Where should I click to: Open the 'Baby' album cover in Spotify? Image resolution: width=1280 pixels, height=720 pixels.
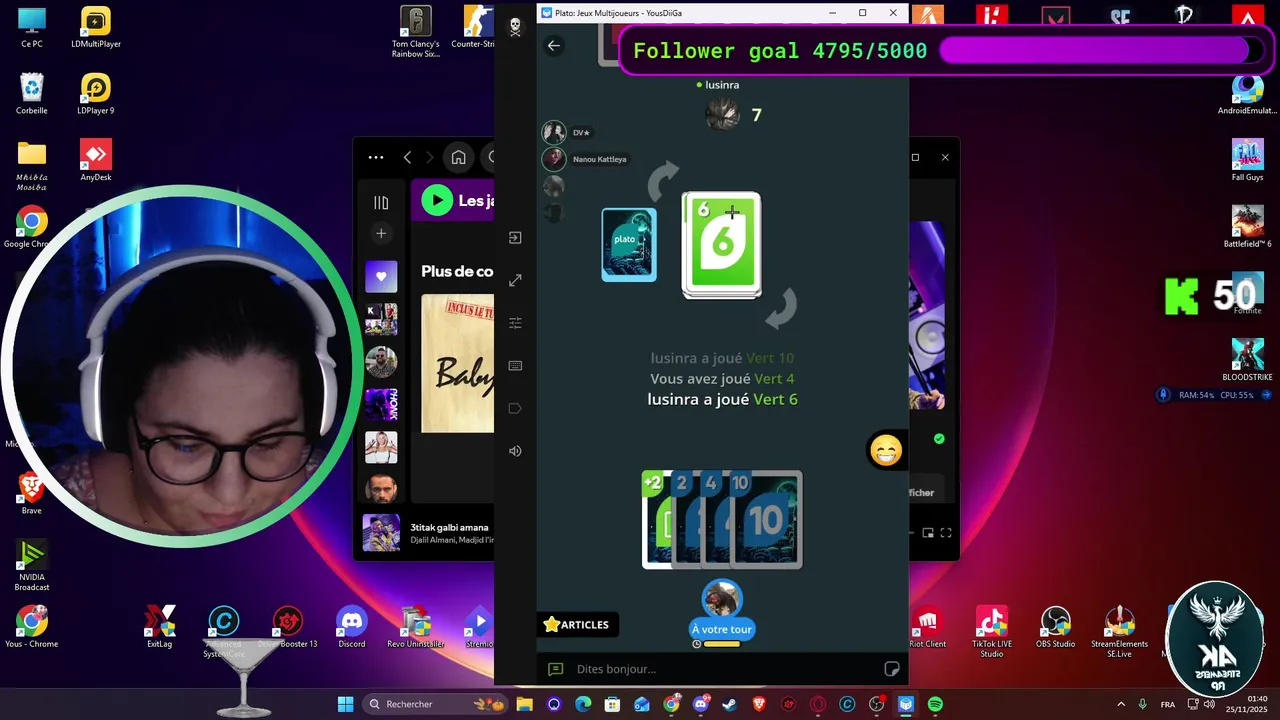point(458,363)
